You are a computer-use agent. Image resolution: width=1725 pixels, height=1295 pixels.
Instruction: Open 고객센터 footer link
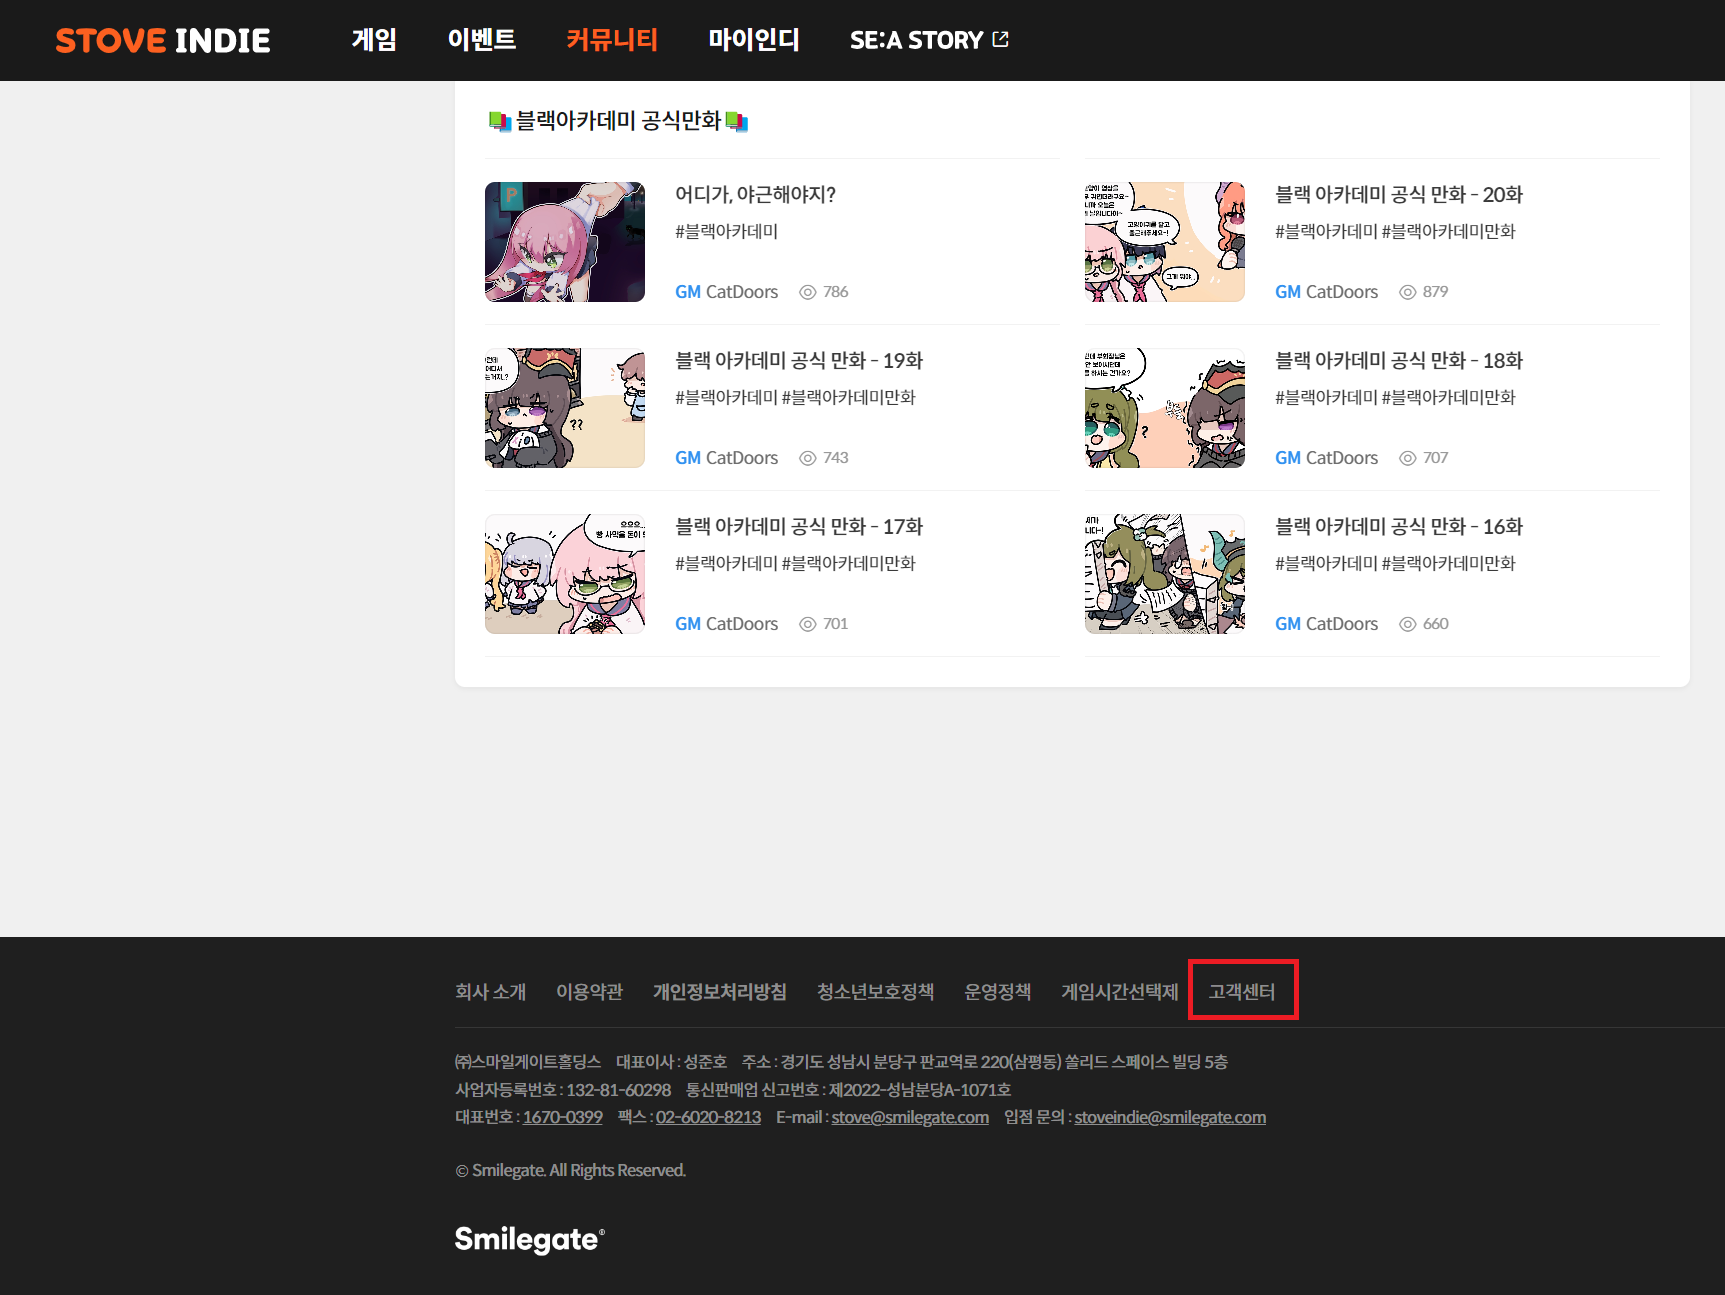(x=1242, y=991)
